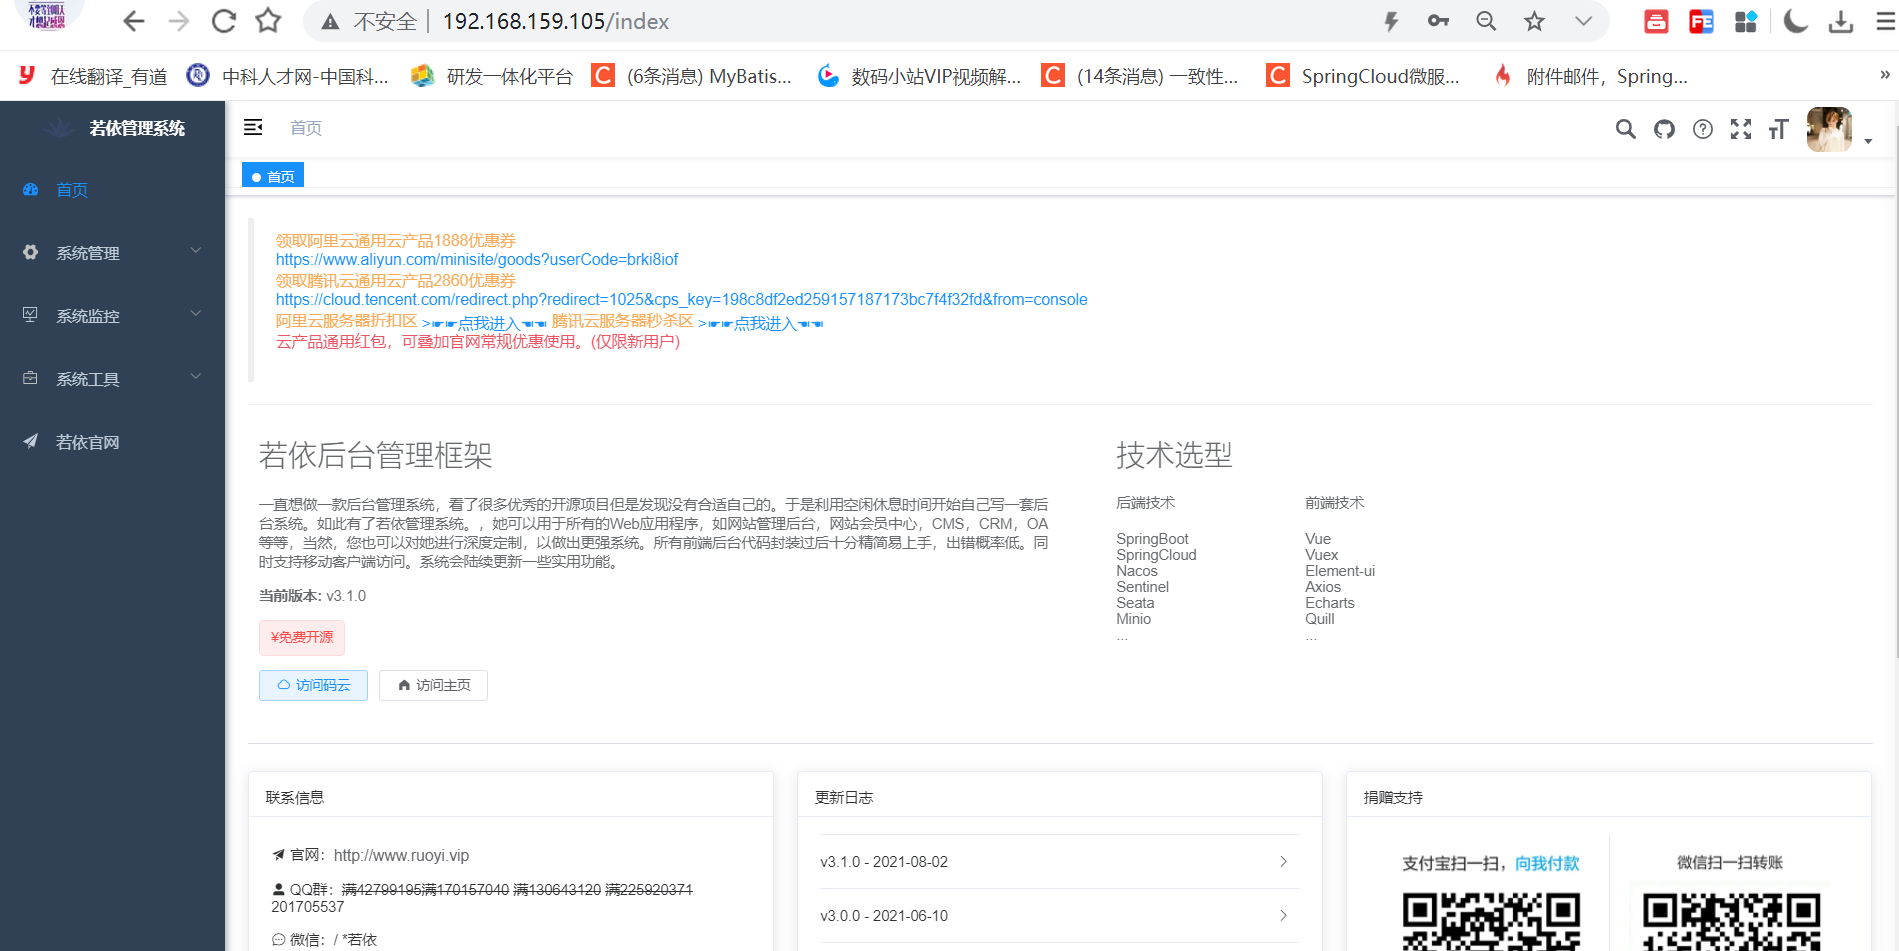
Task: Toggle the bookmark star in the address bar
Action: click(x=1533, y=20)
